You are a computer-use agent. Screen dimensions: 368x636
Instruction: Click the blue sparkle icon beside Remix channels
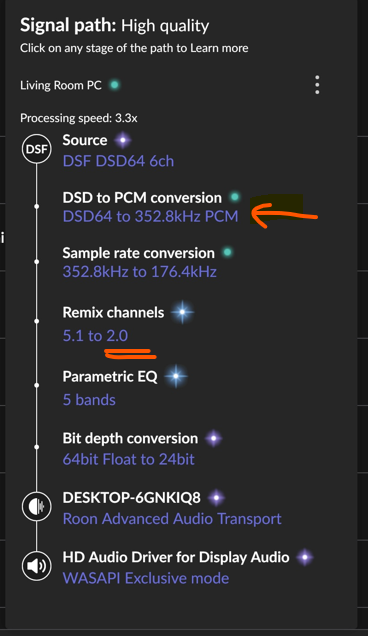182,312
